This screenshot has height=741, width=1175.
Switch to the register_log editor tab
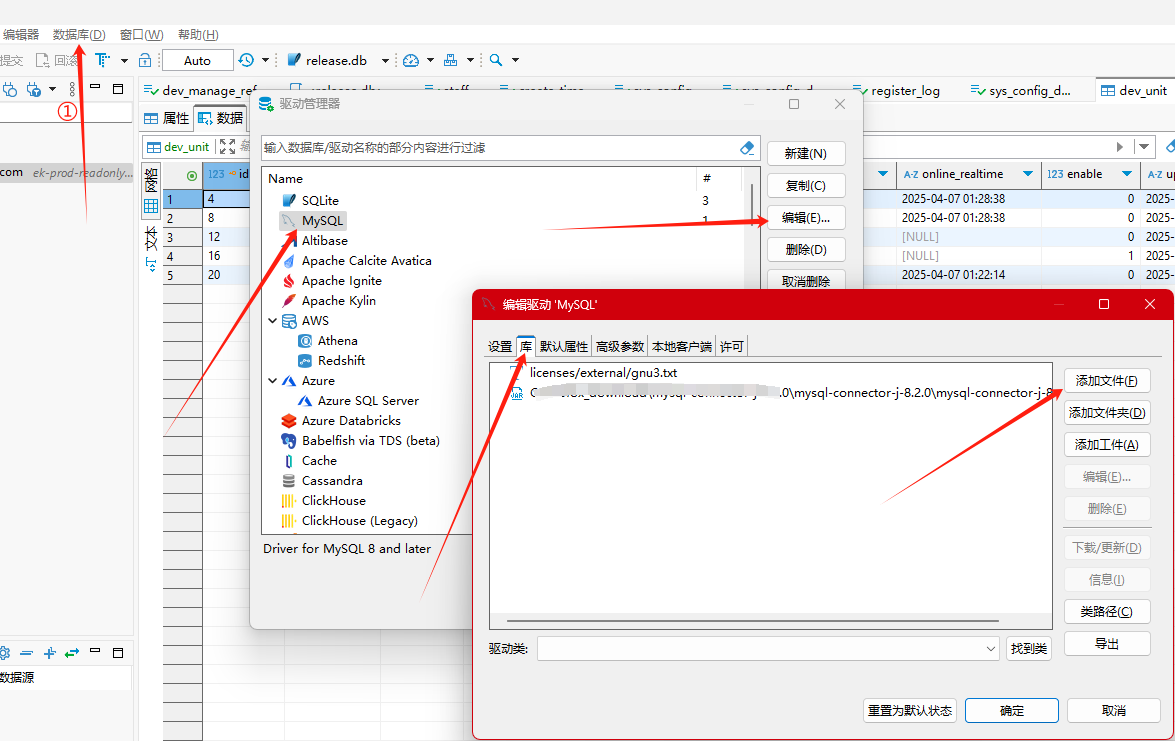pyautogui.click(x=896, y=90)
